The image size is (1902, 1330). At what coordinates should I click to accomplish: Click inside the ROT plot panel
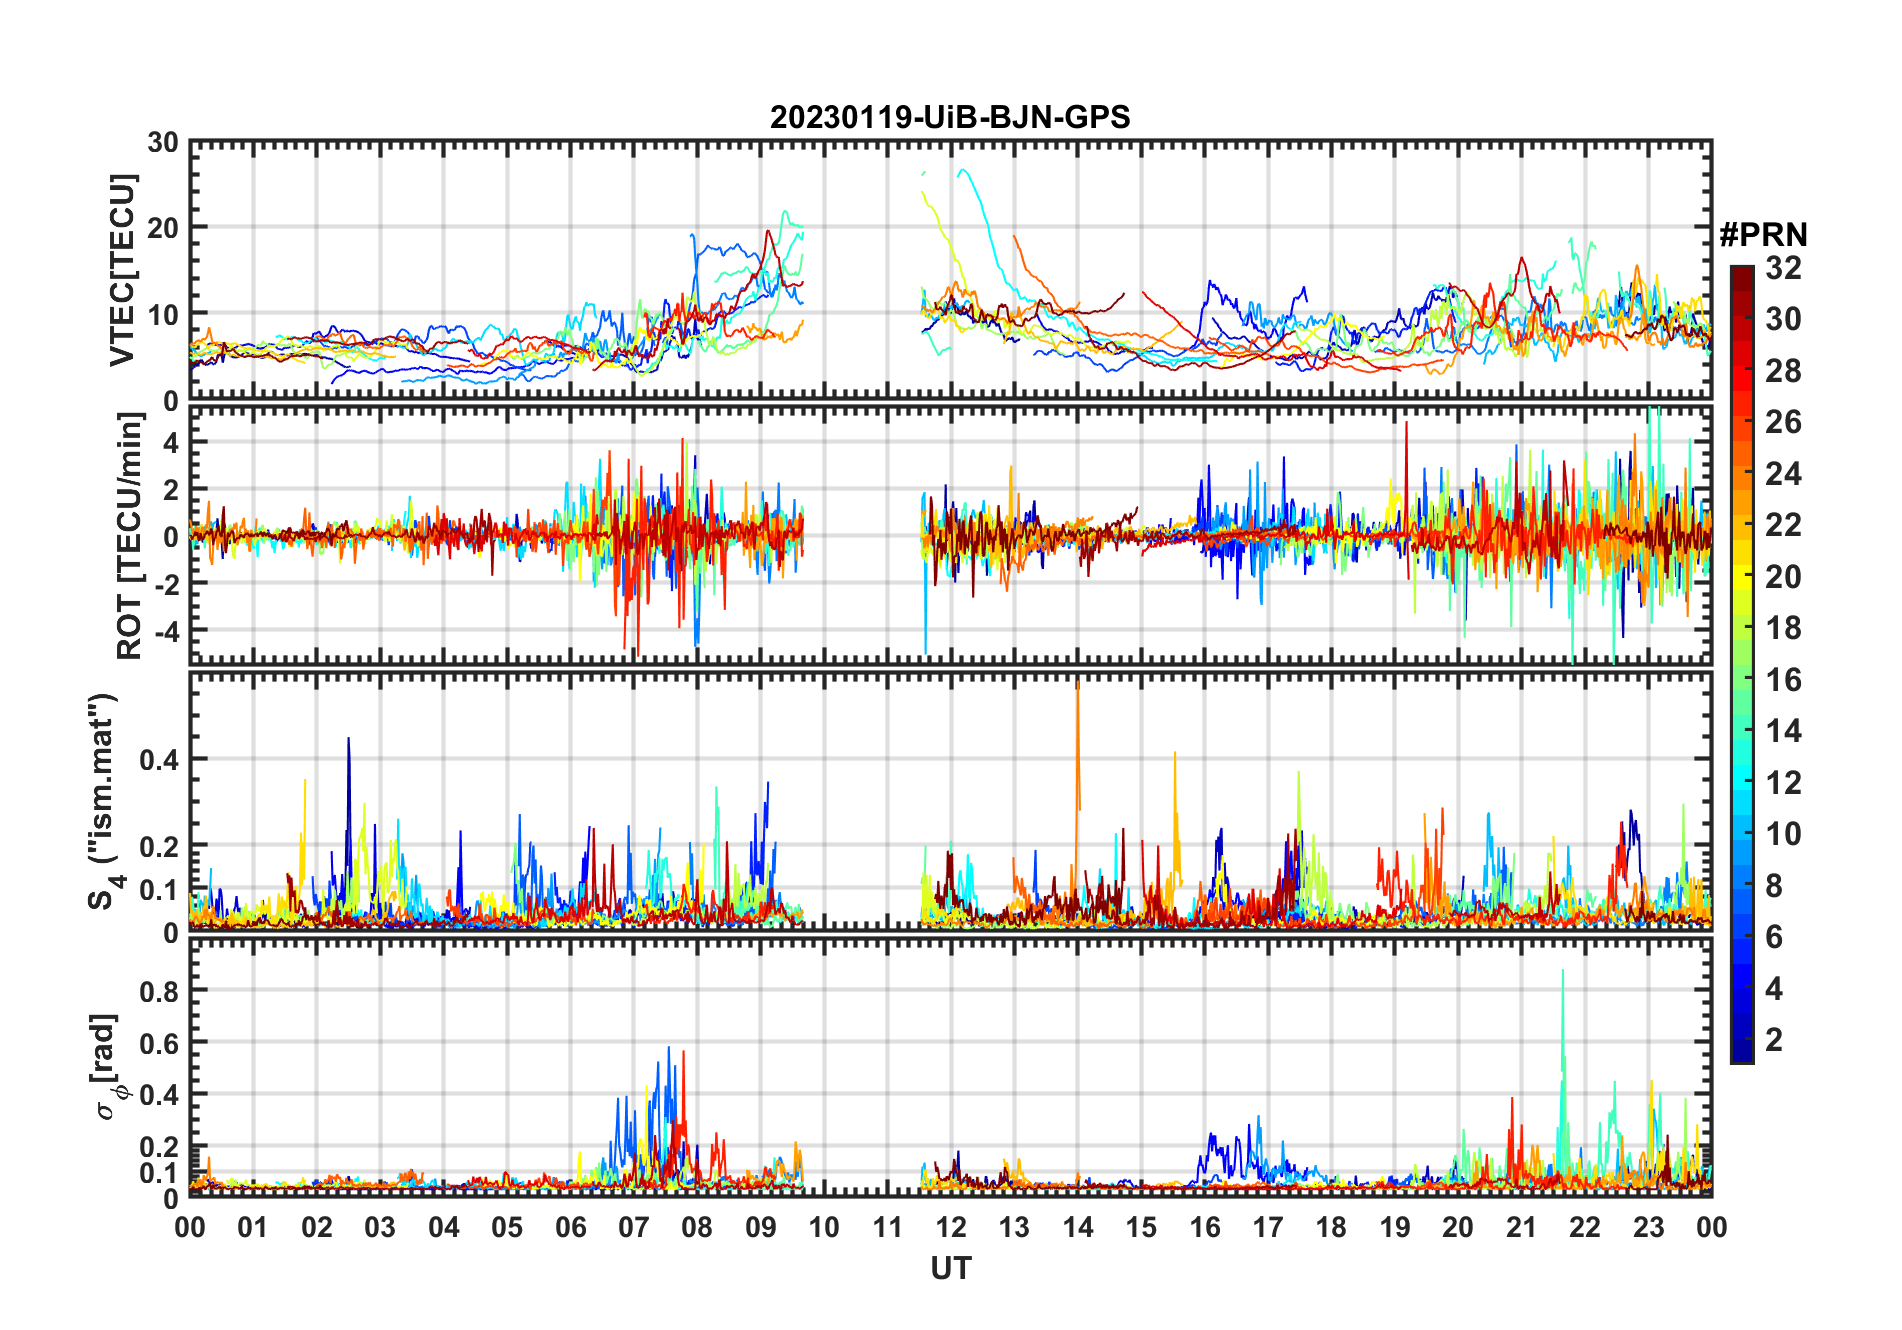951,534
